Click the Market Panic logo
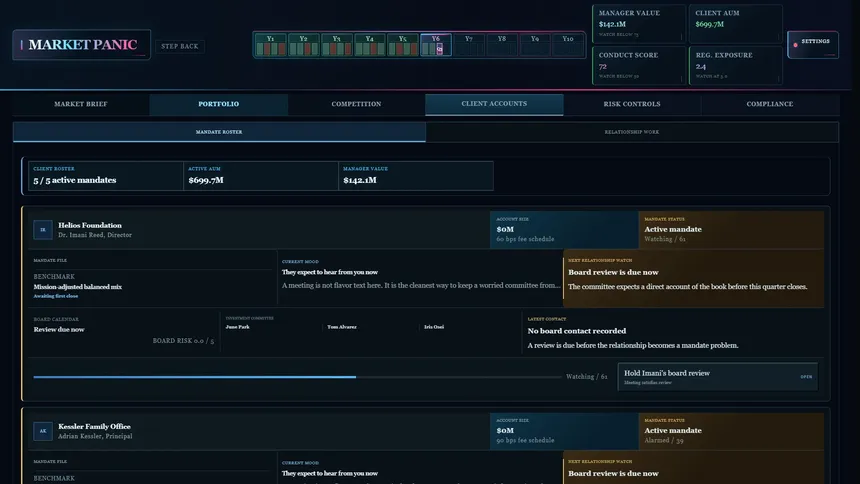The height and width of the screenshot is (484, 860). [82, 45]
